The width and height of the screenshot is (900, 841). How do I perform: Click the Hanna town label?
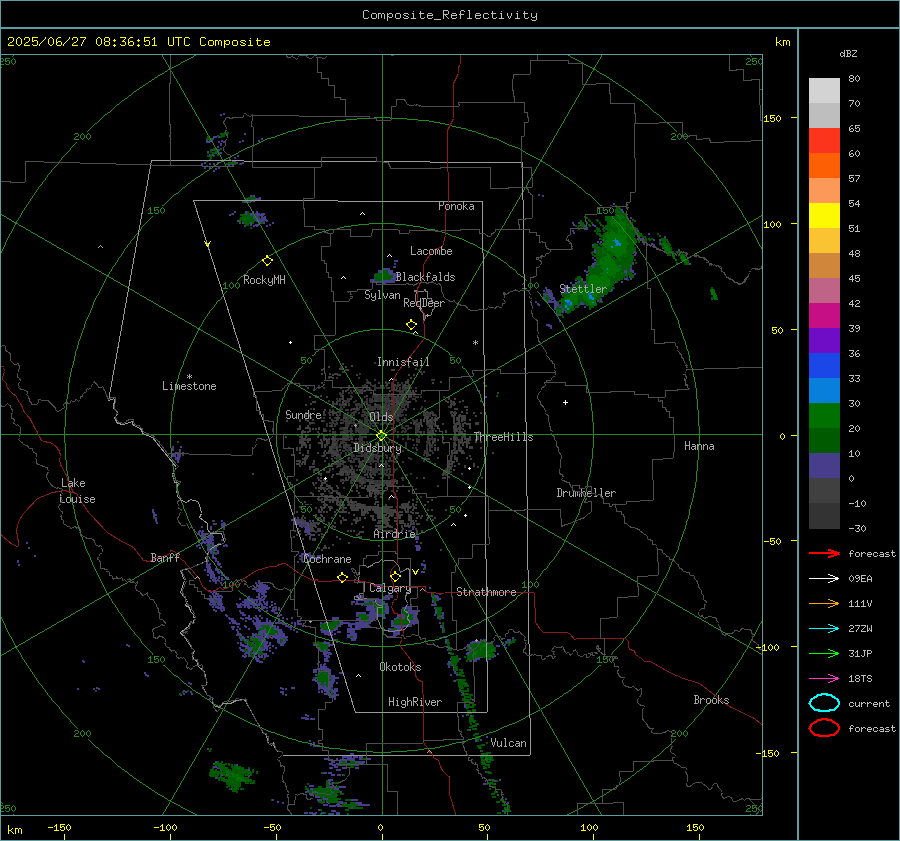(699, 446)
